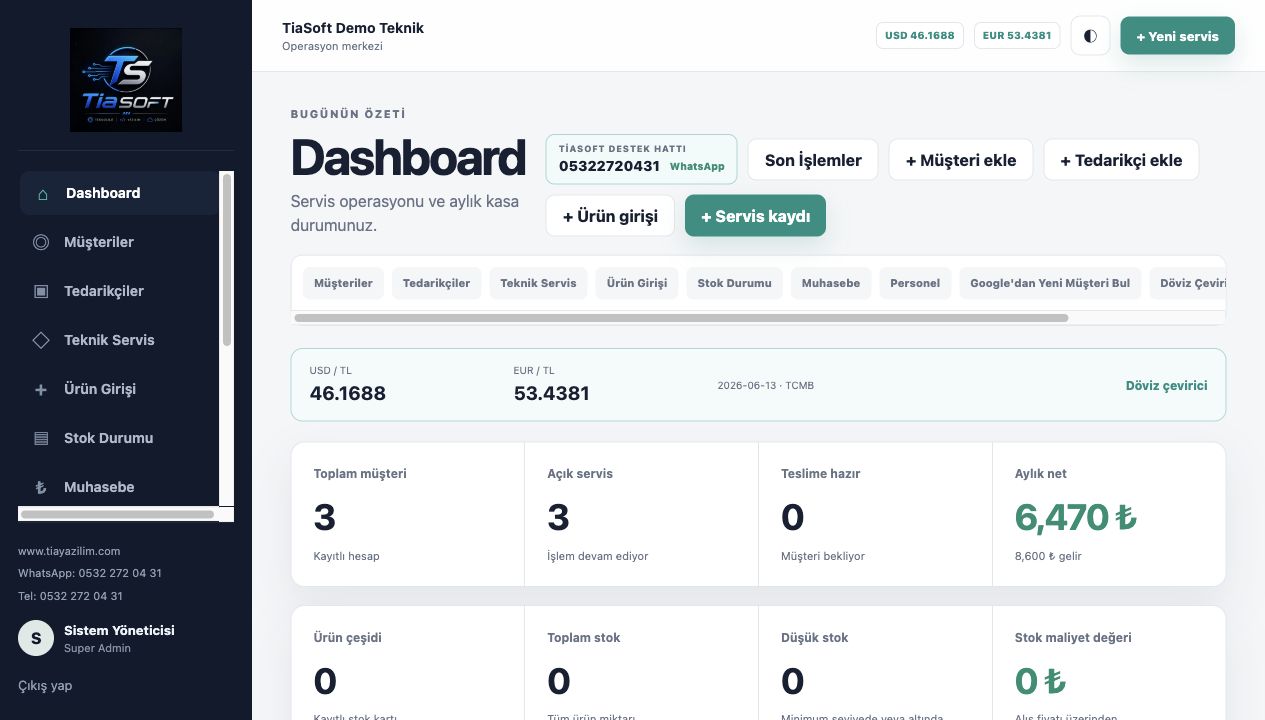
Task: Click the Düşük stok stat card
Action: pos(875,663)
